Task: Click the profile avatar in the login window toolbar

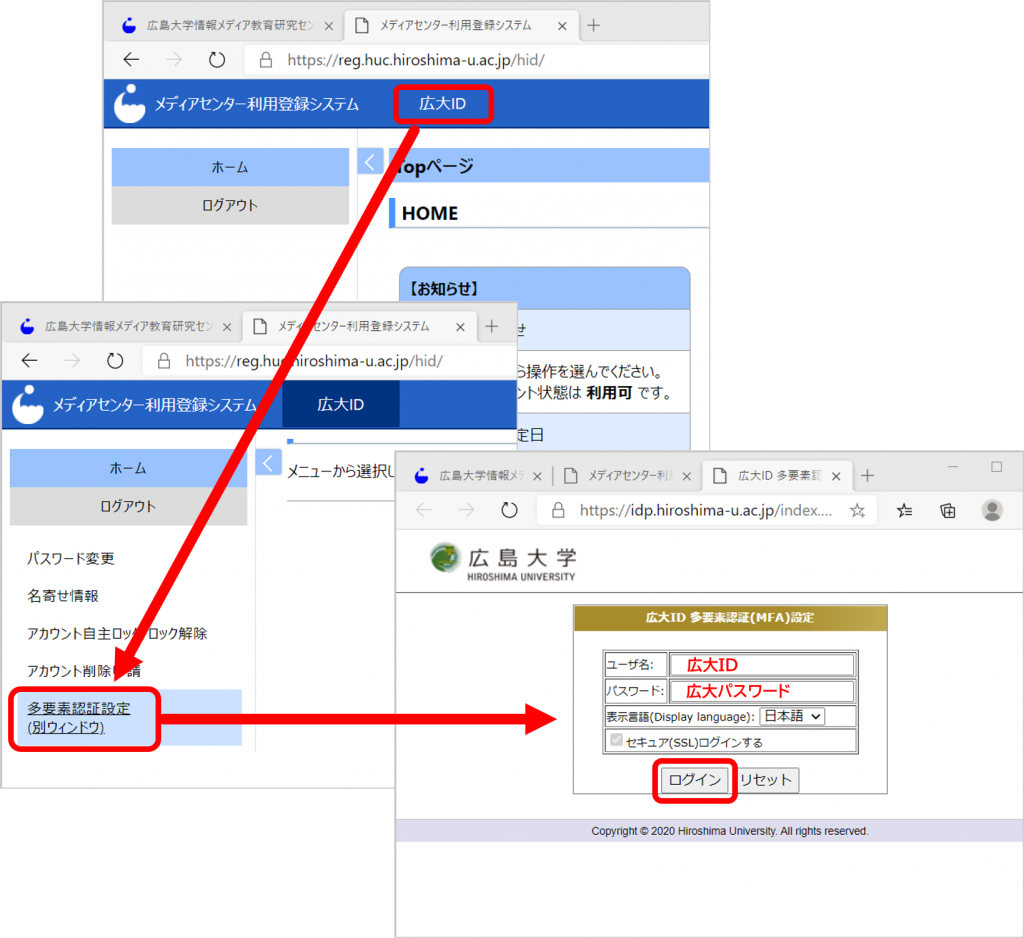Action: [992, 510]
